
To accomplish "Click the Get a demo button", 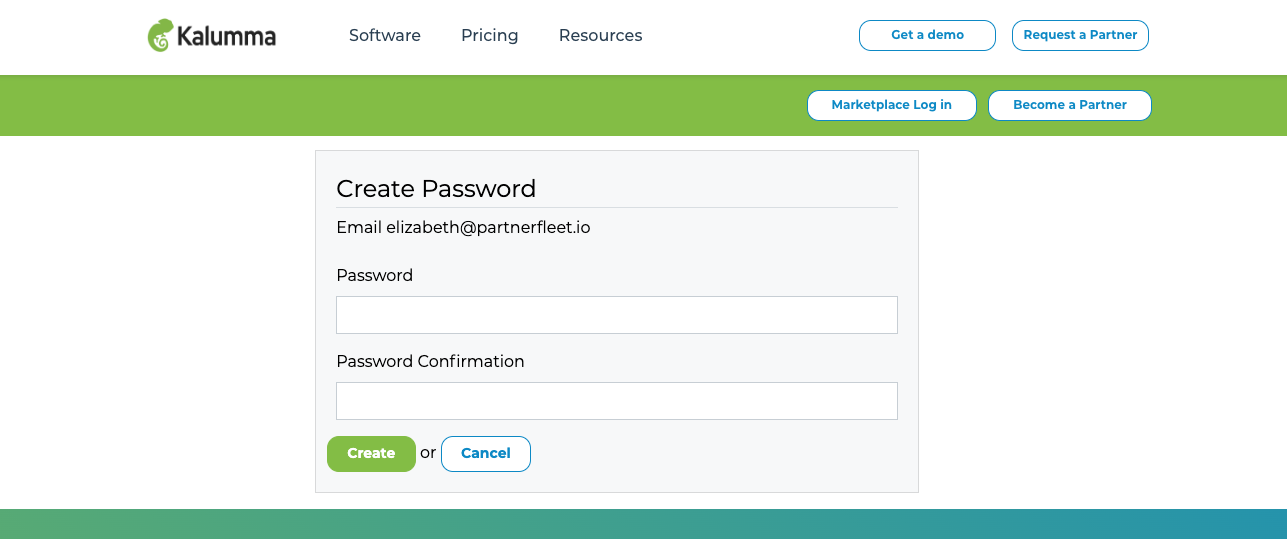I will point(927,35).
